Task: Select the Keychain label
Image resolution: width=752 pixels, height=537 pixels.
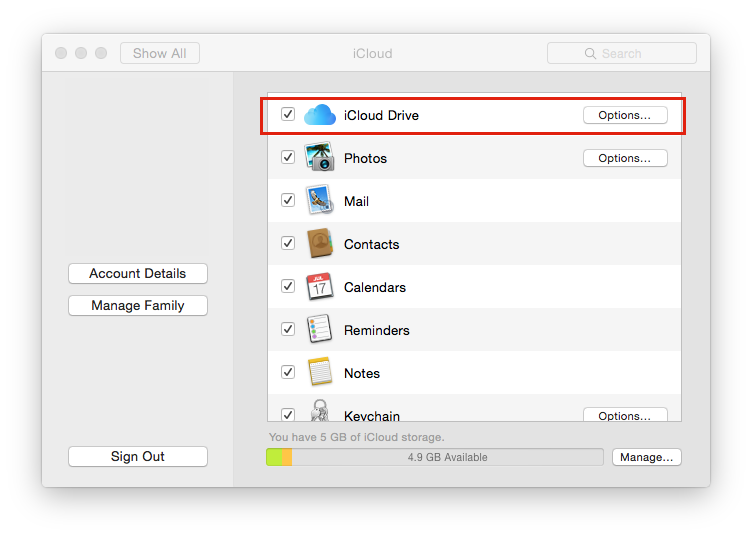Action: tap(372, 416)
